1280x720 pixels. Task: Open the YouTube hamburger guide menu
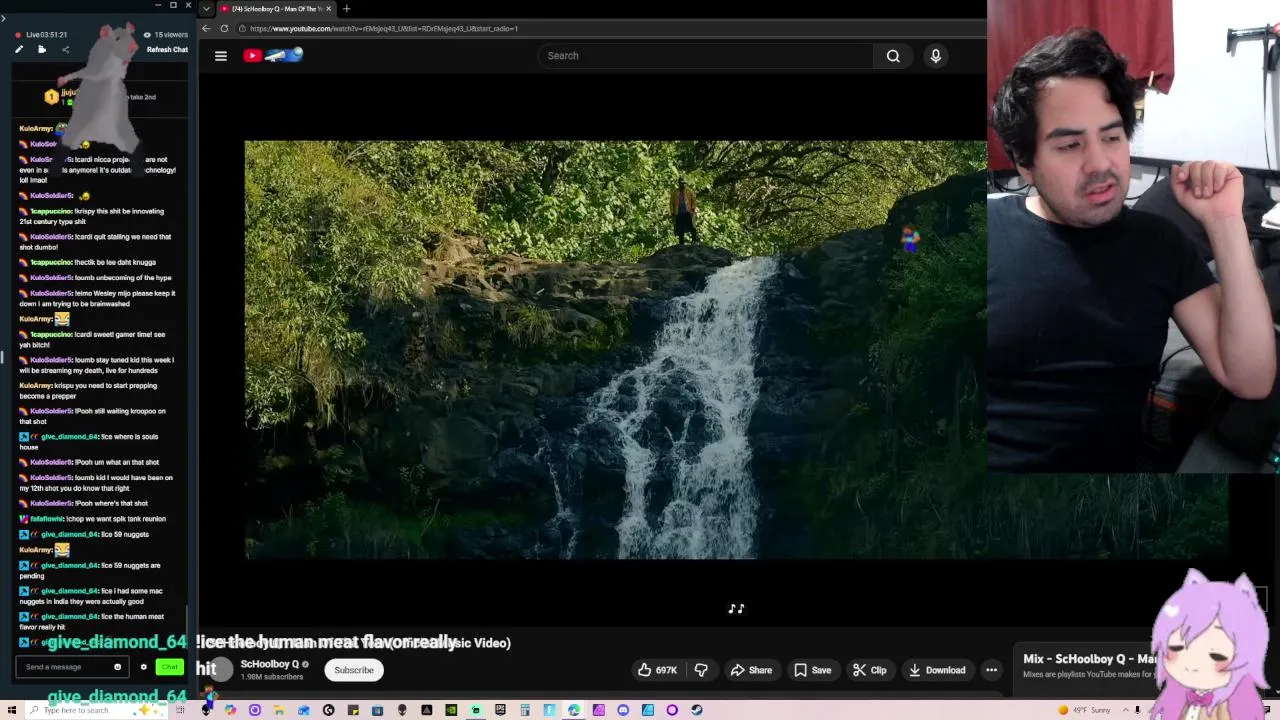221,56
